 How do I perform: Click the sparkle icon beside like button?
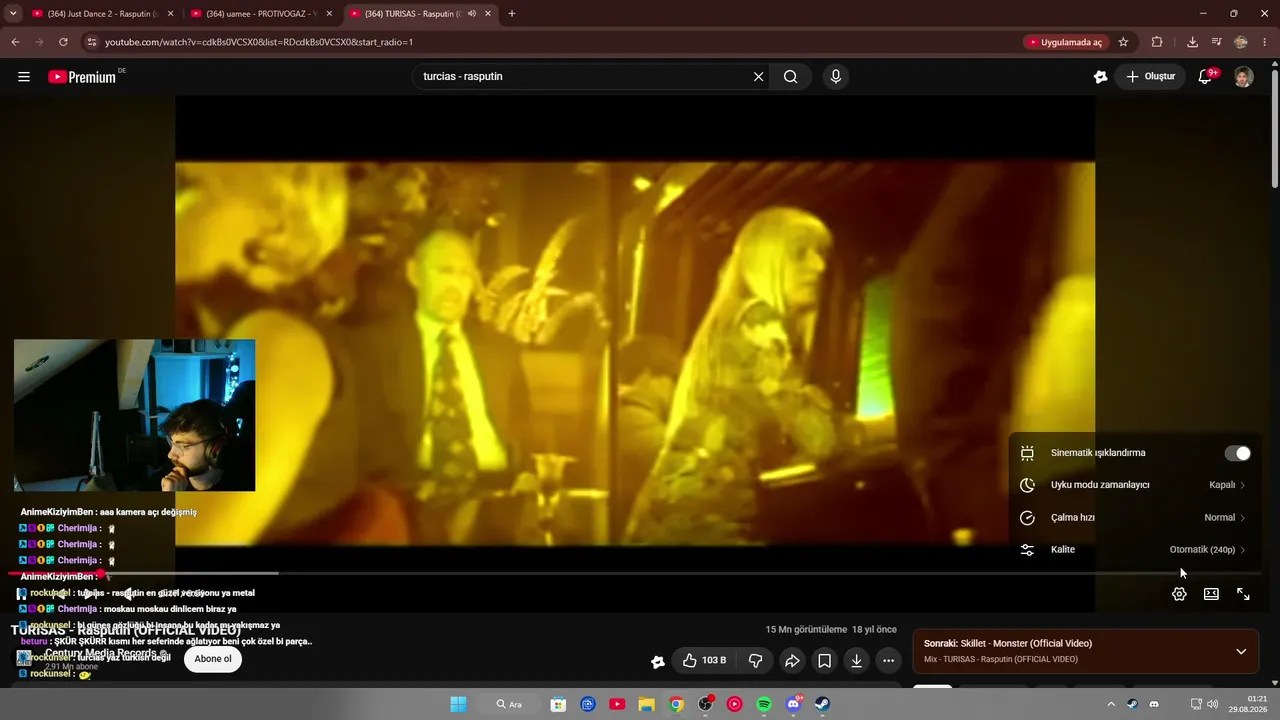click(657, 661)
